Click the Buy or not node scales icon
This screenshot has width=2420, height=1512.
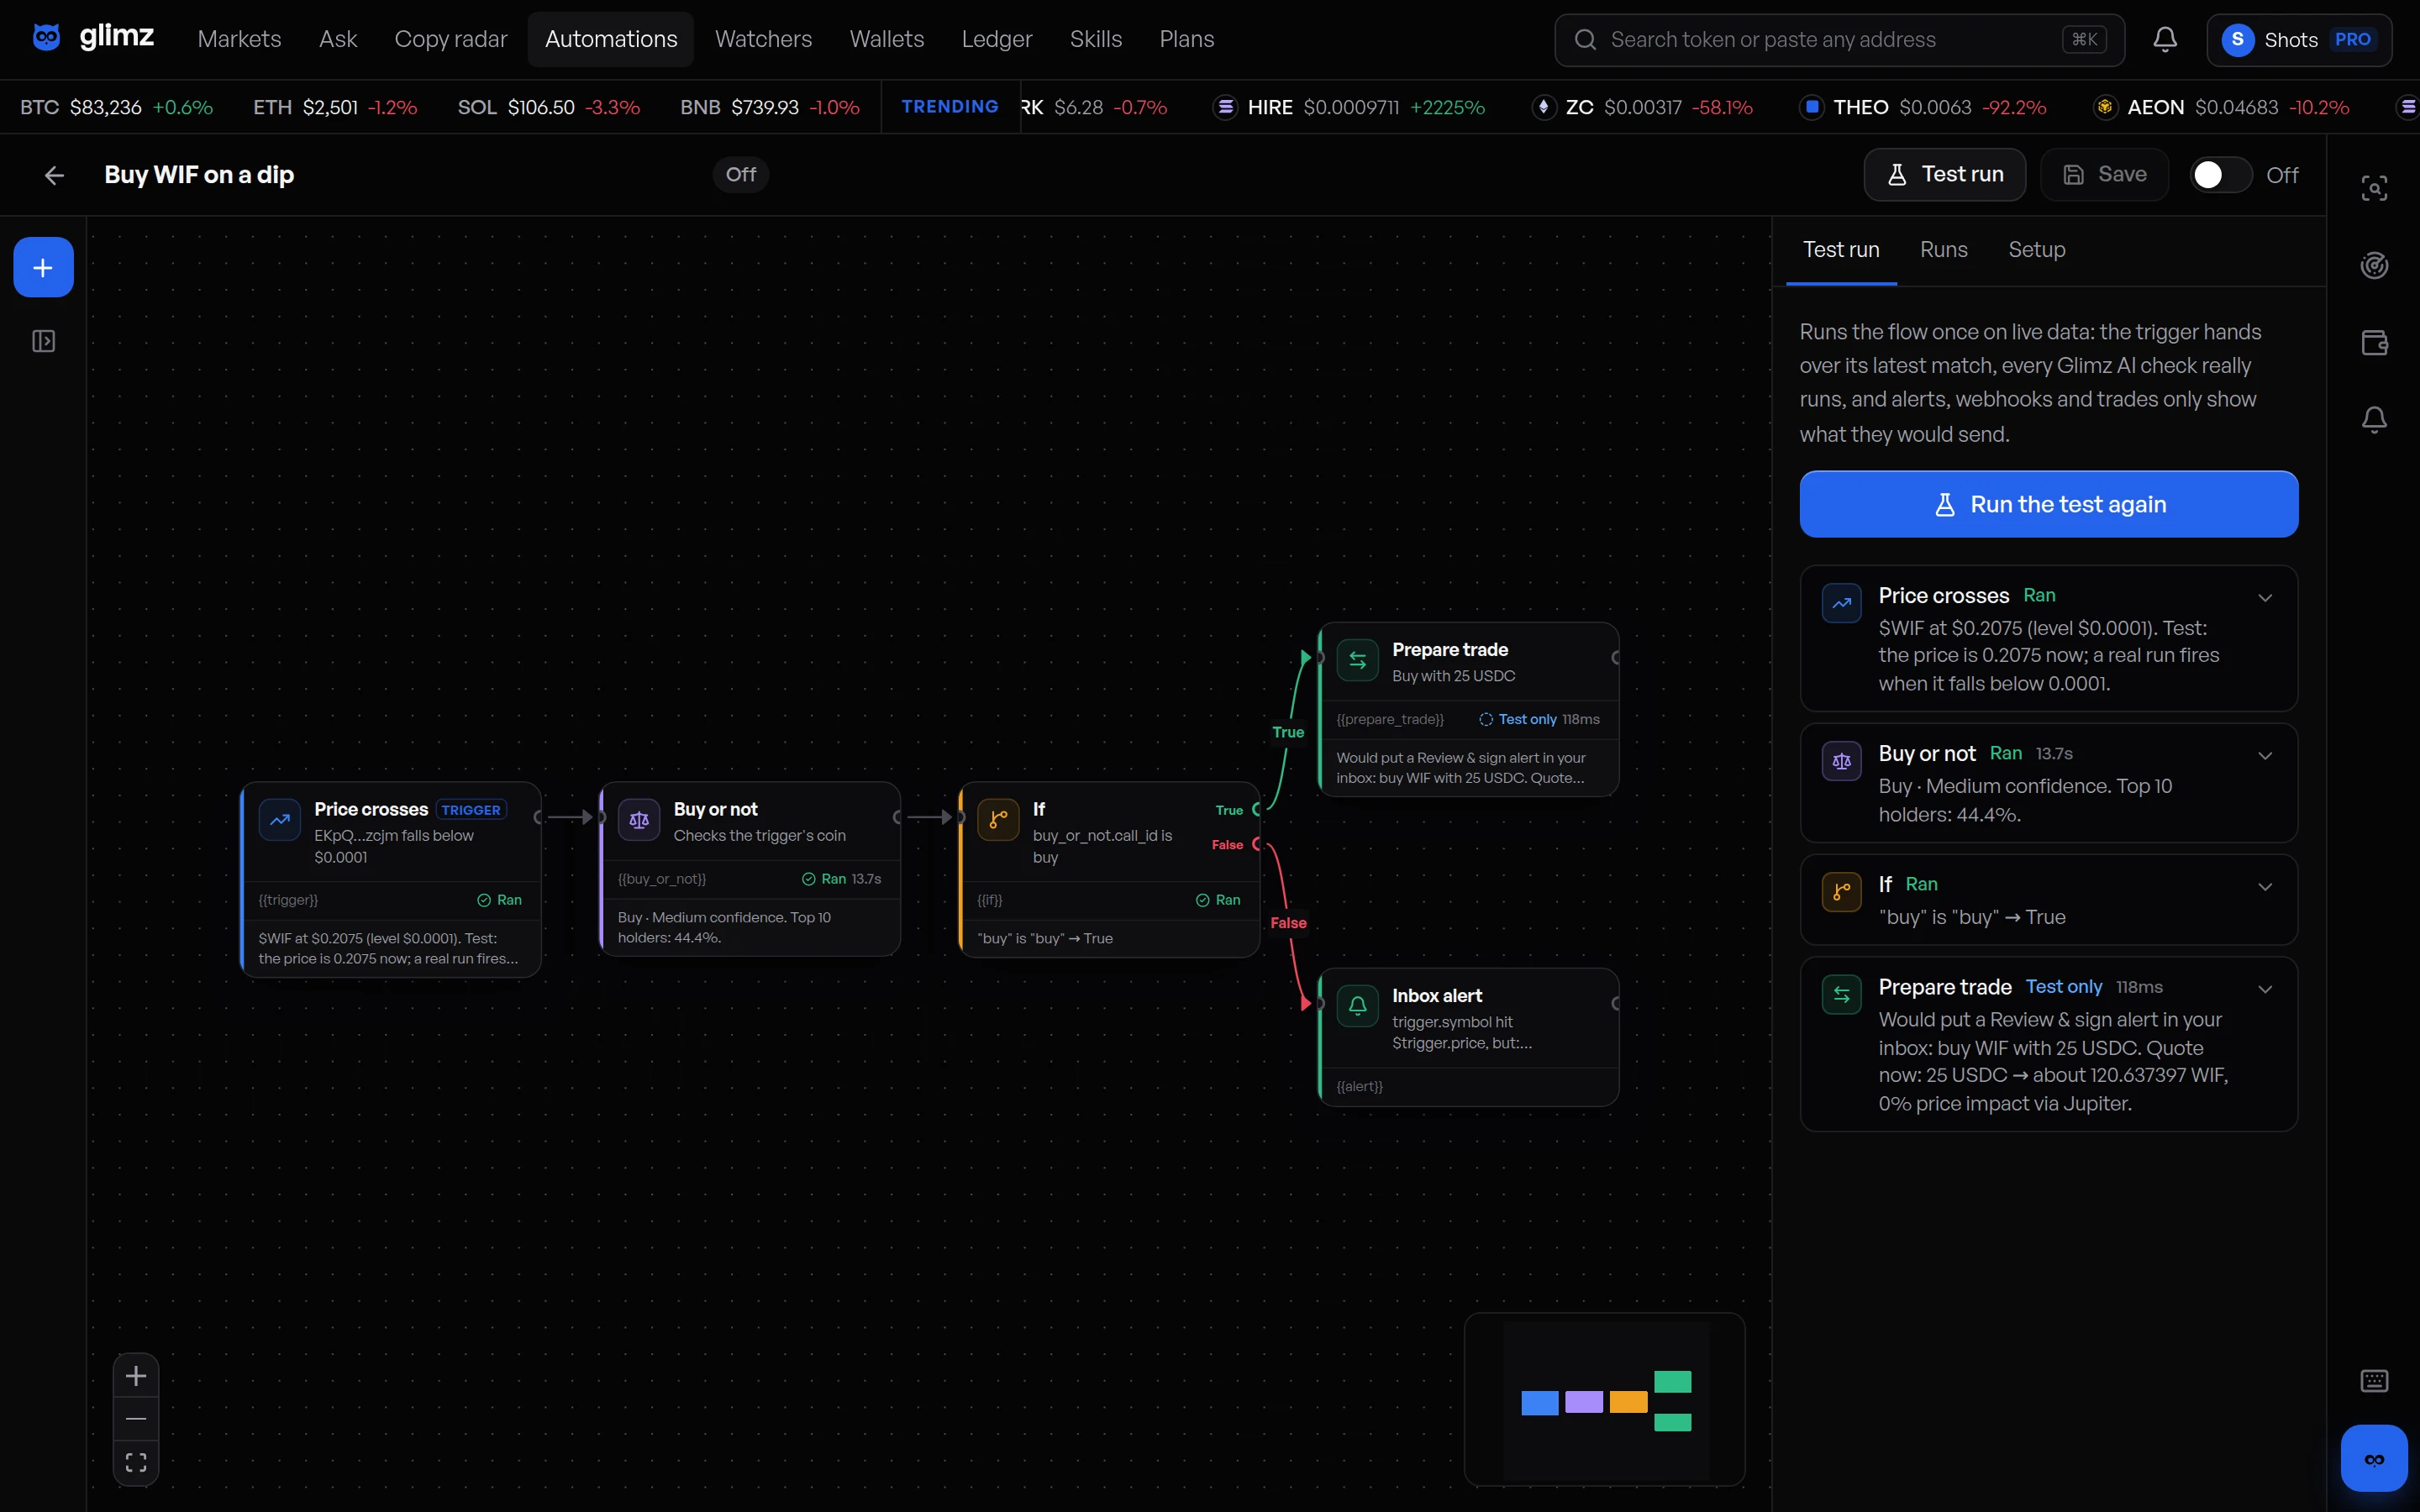click(639, 820)
